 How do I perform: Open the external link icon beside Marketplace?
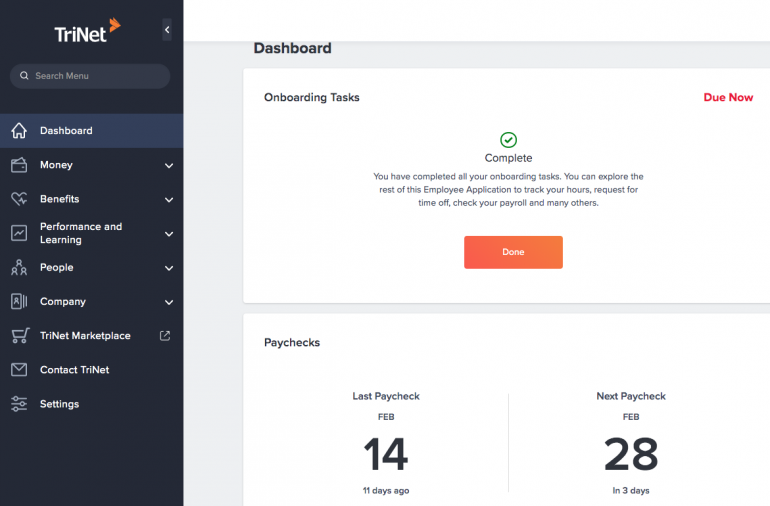[166, 336]
